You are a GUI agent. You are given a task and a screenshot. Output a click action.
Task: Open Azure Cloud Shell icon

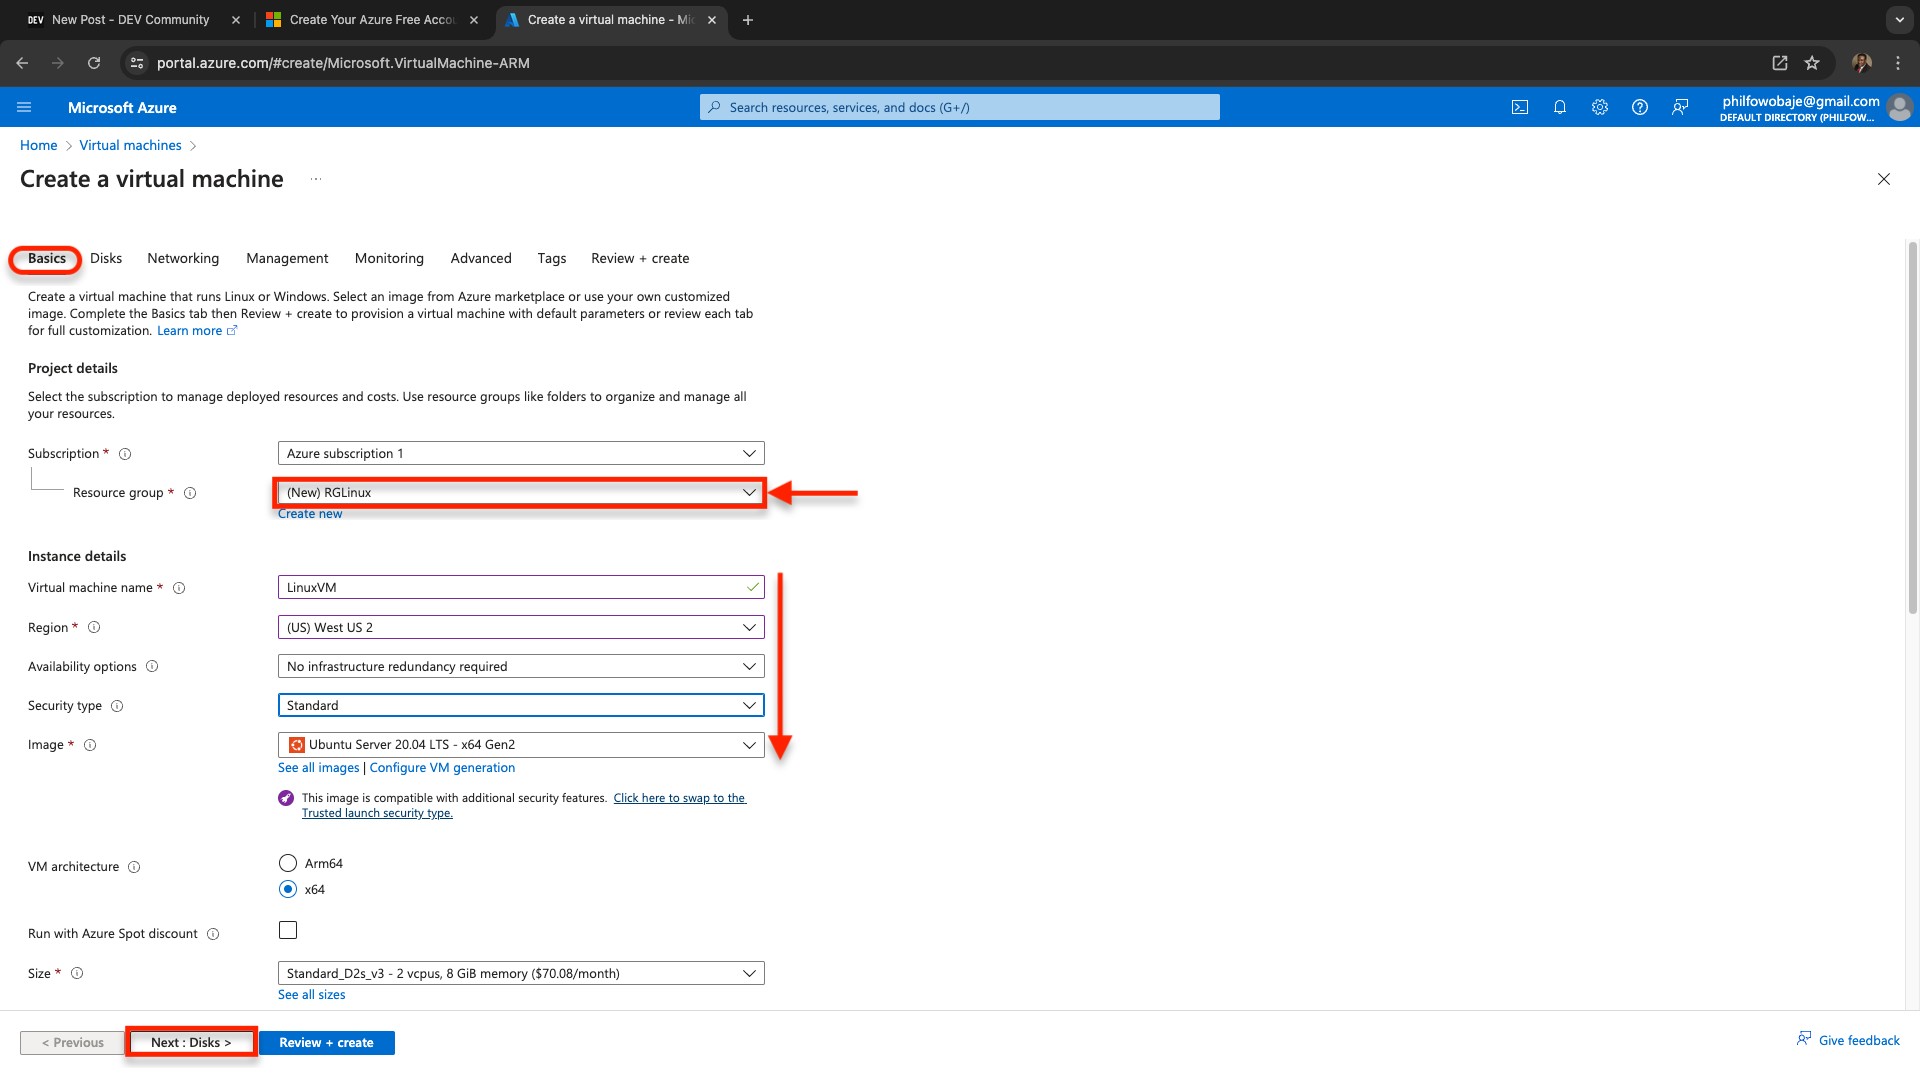tap(1519, 107)
